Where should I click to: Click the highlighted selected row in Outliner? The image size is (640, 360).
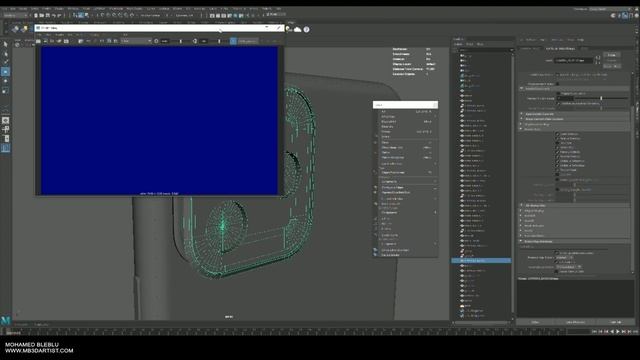pyautogui.click(x=481, y=260)
